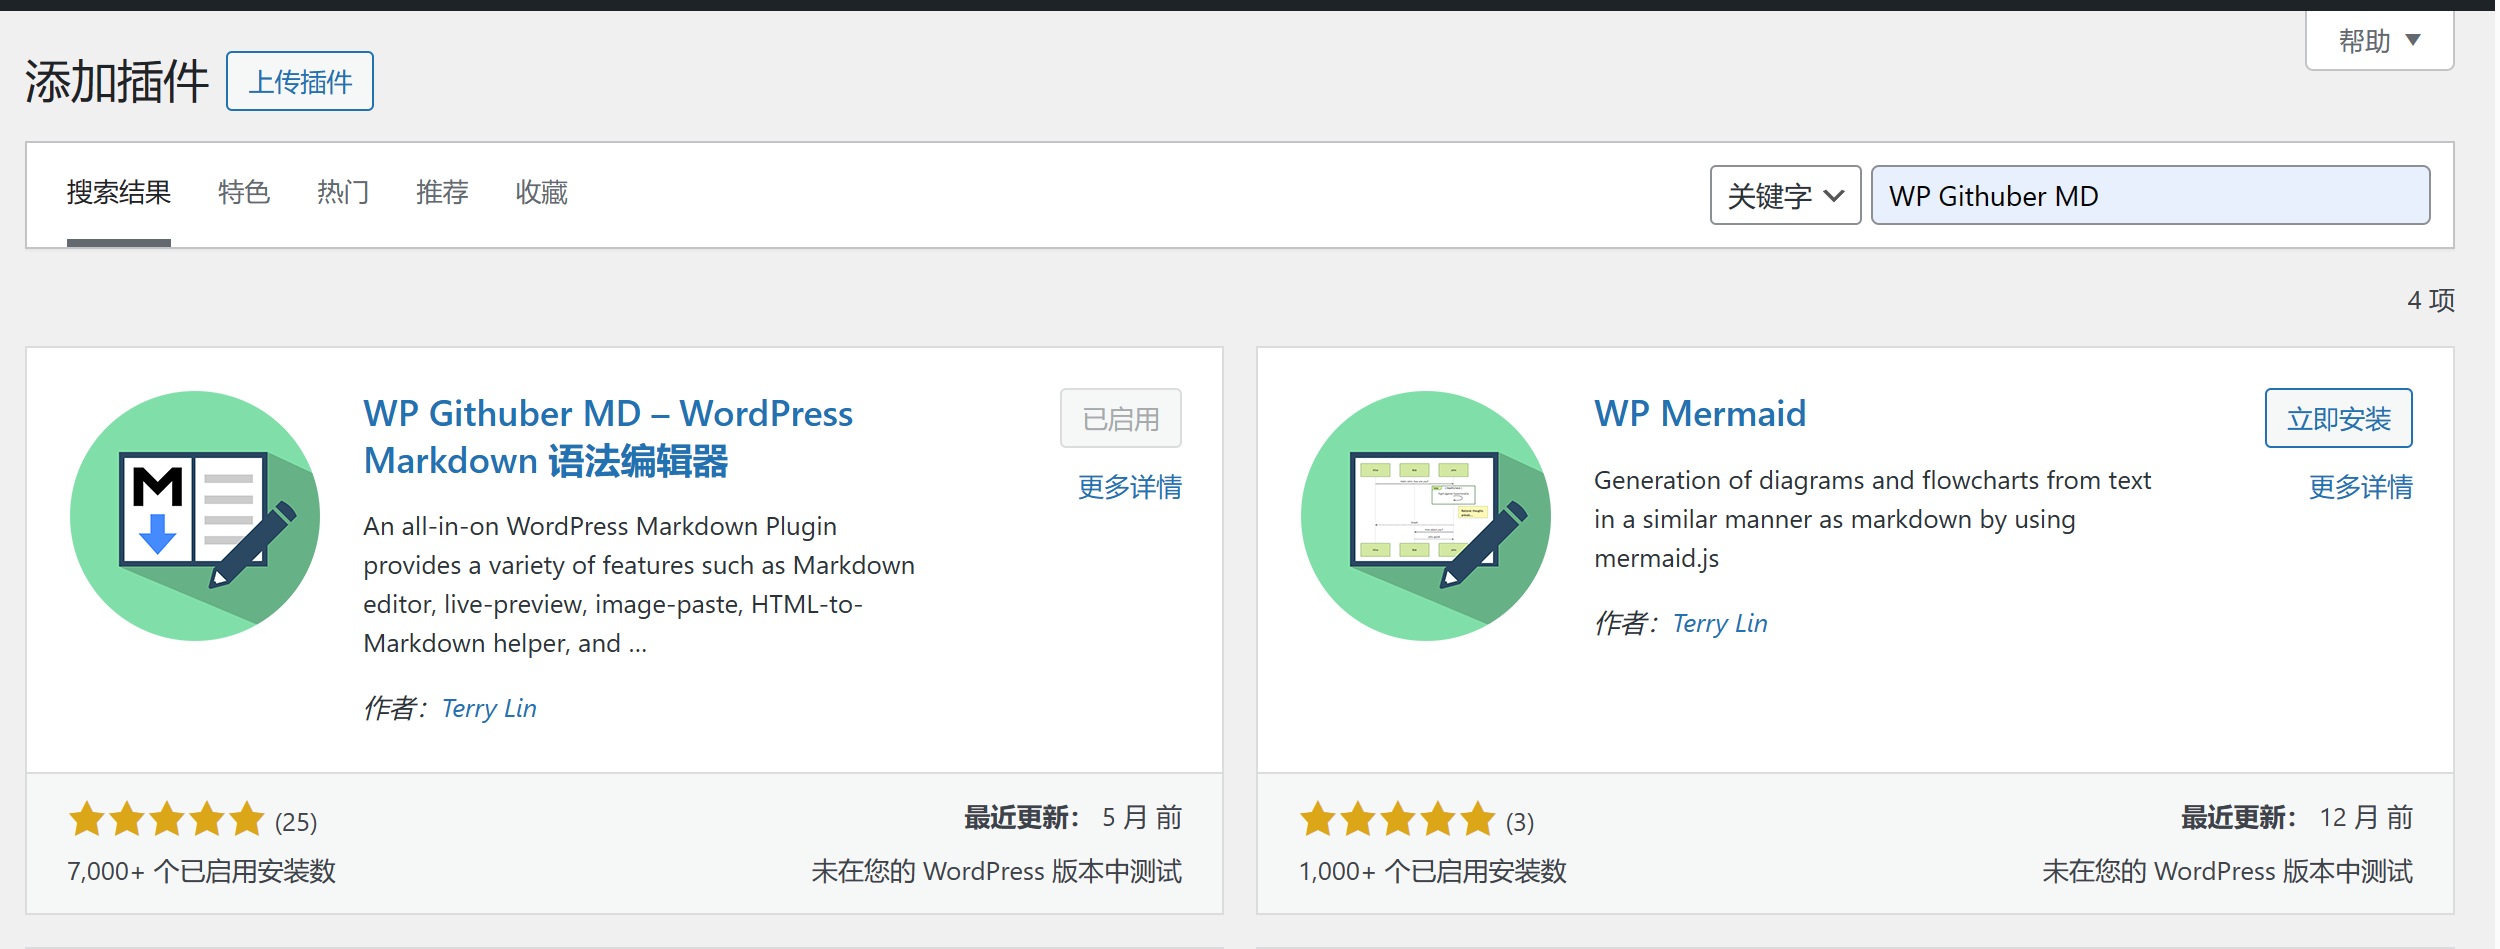Click the 上传插件 button
2500x949 pixels.
(300, 81)
